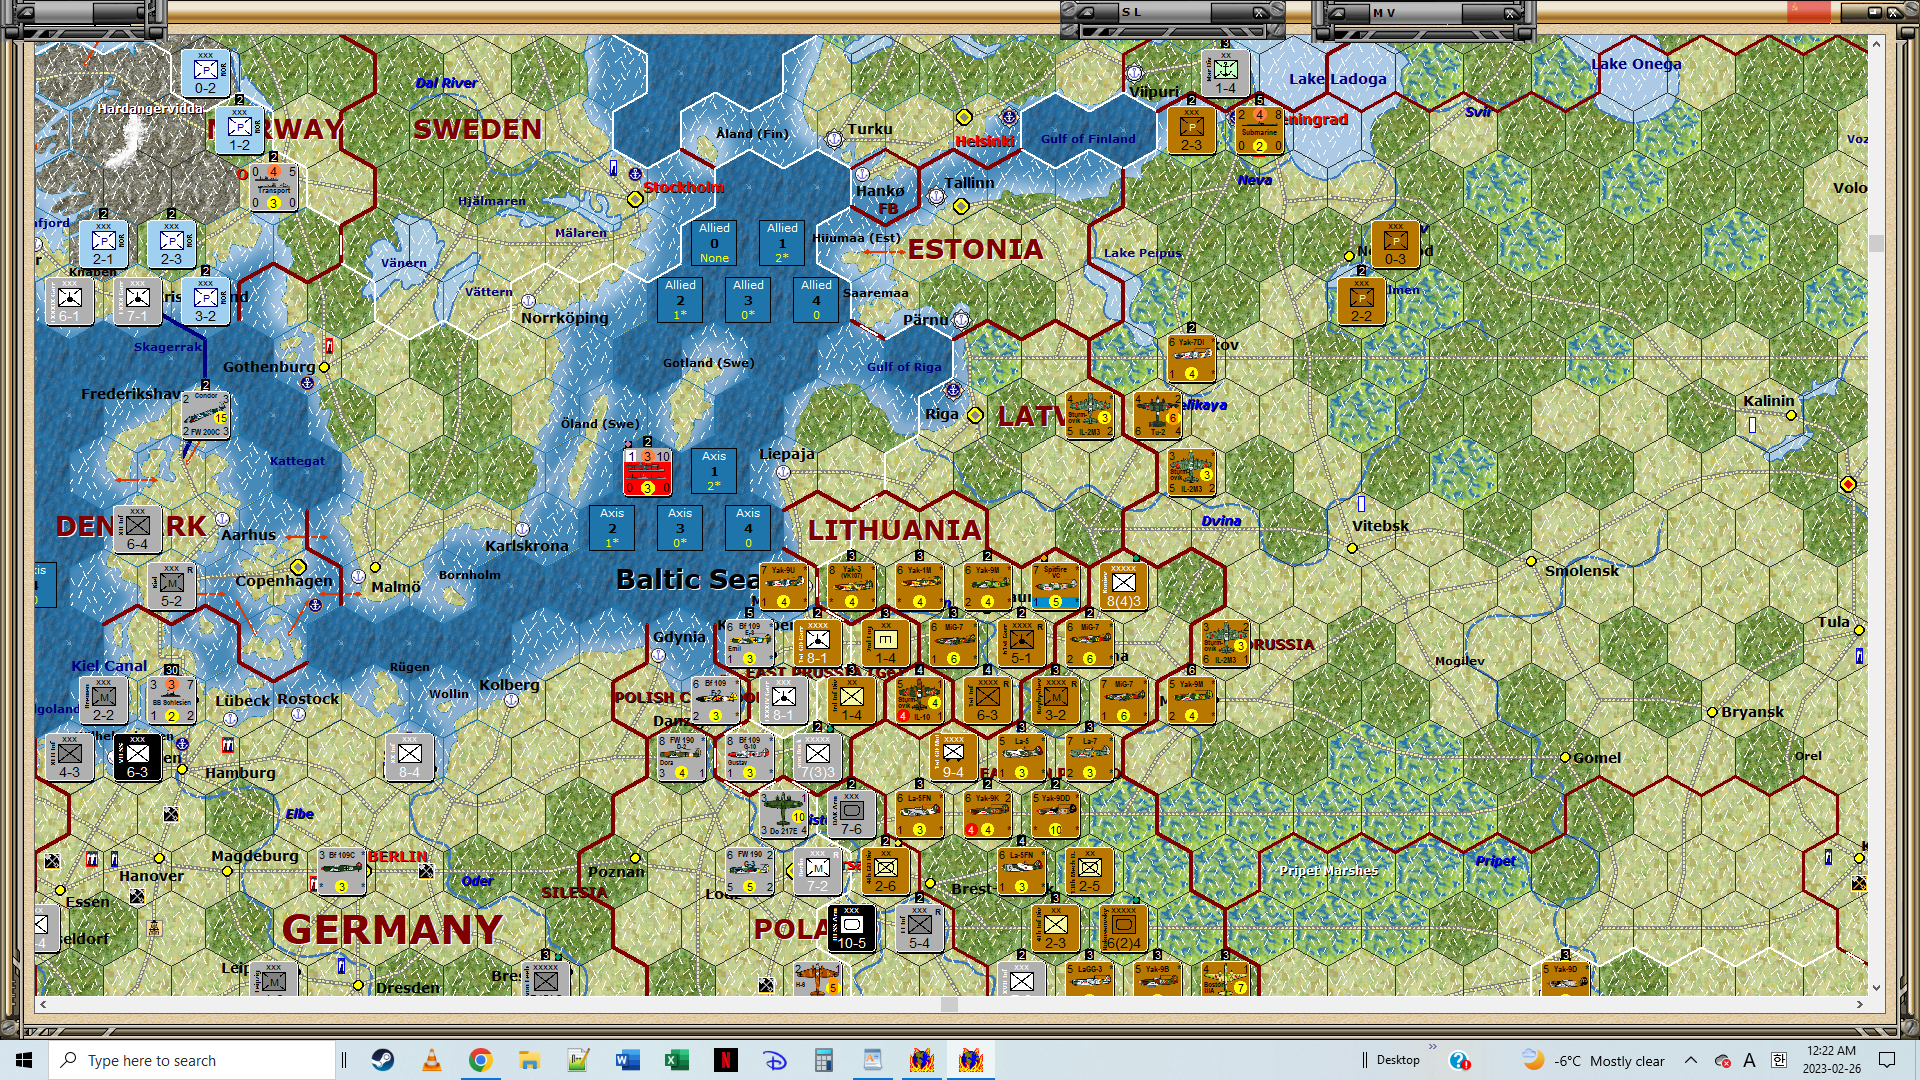Select the Condor FW 200C aircraft counter
1920x1080 pixels.
206,415
